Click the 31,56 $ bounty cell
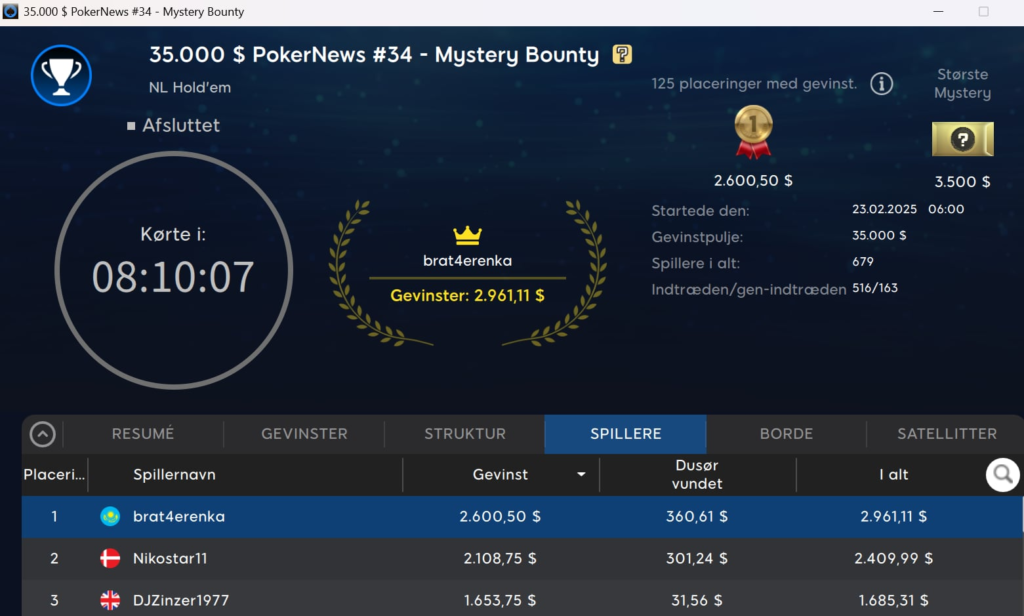 [x=697, y=600]
